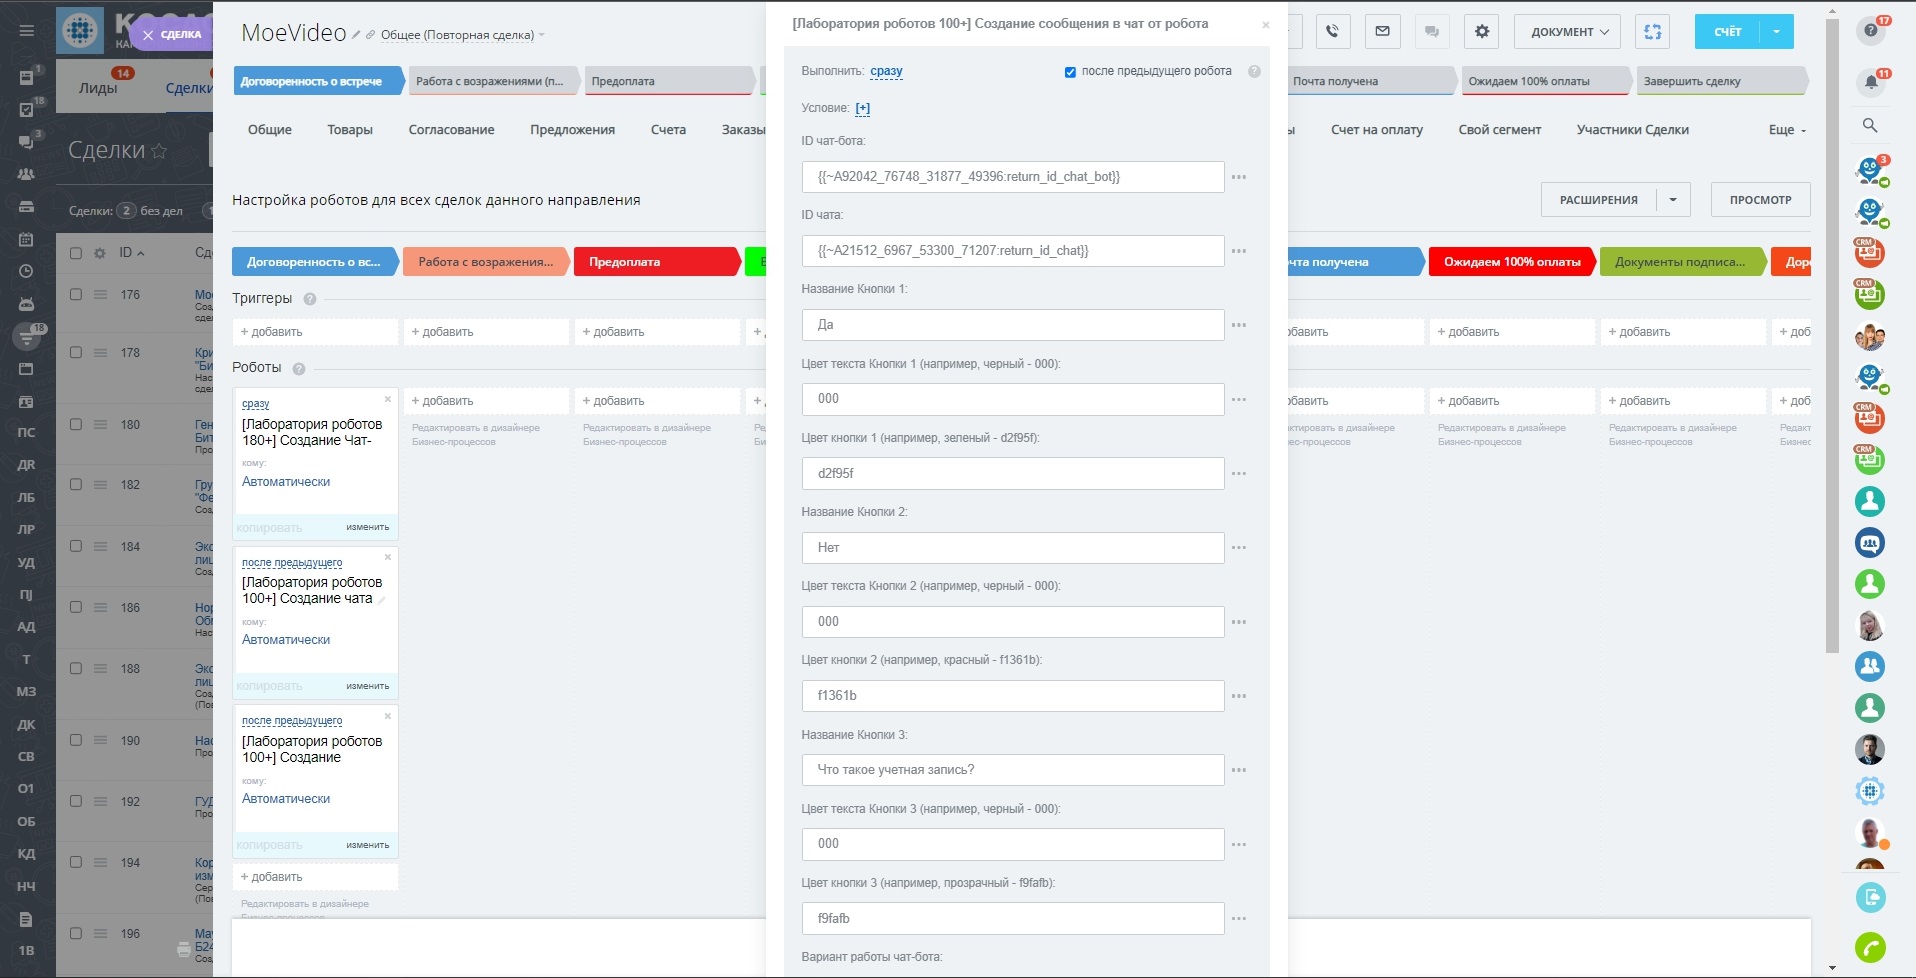Check the checkbox for deal row 190
Image resolution: width=1916 pixels, height=978 pixels.
coord(75,740)
